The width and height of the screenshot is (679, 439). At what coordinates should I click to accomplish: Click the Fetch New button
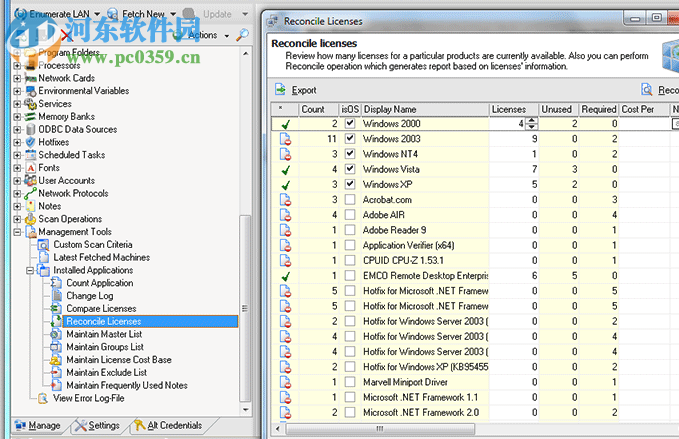click(137, 14)
